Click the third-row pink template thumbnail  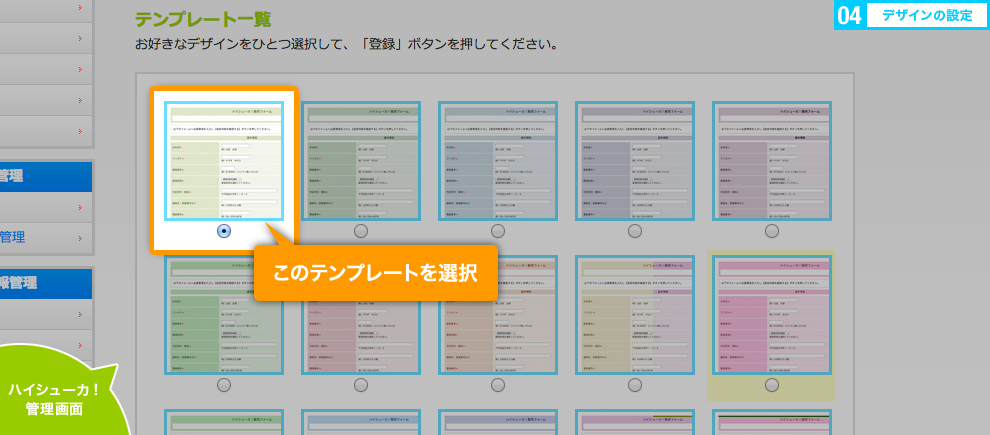[635, 422]
